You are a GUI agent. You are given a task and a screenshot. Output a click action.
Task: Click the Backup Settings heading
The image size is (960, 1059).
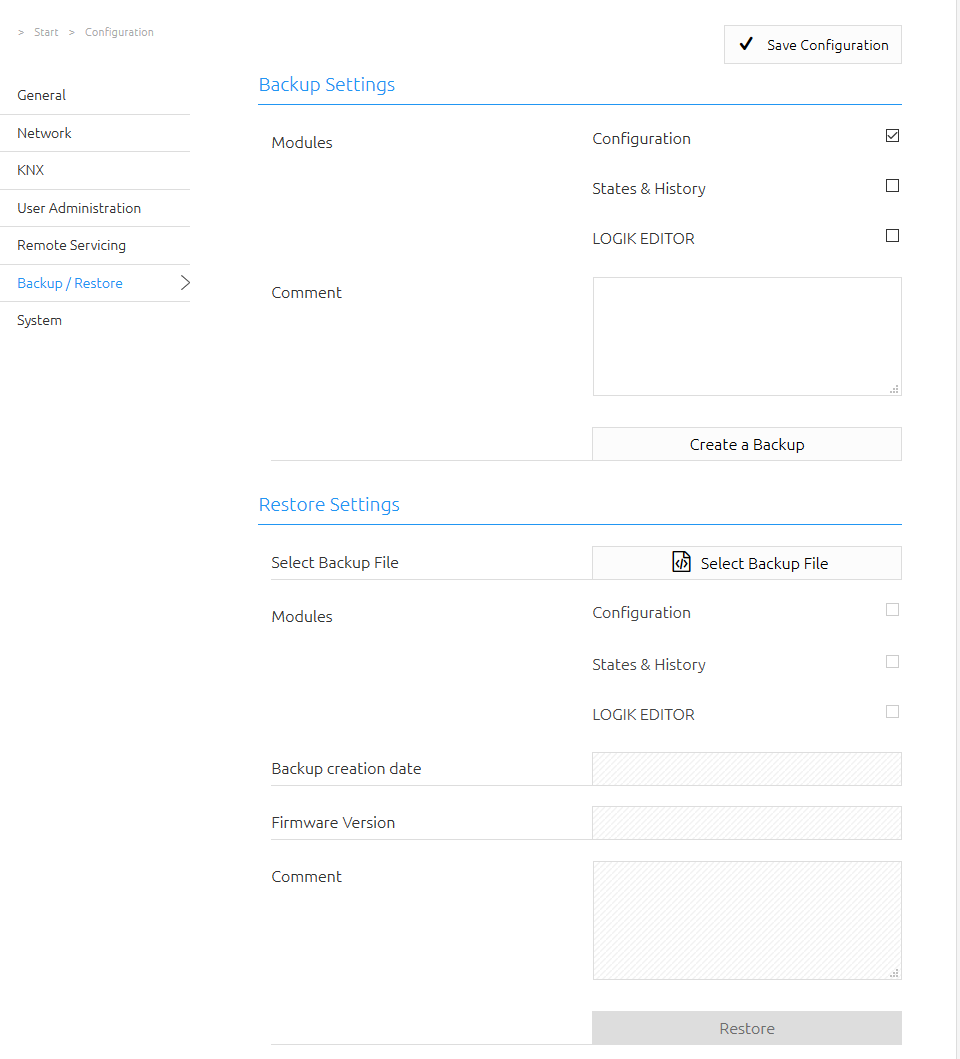[x=327, y=85]
